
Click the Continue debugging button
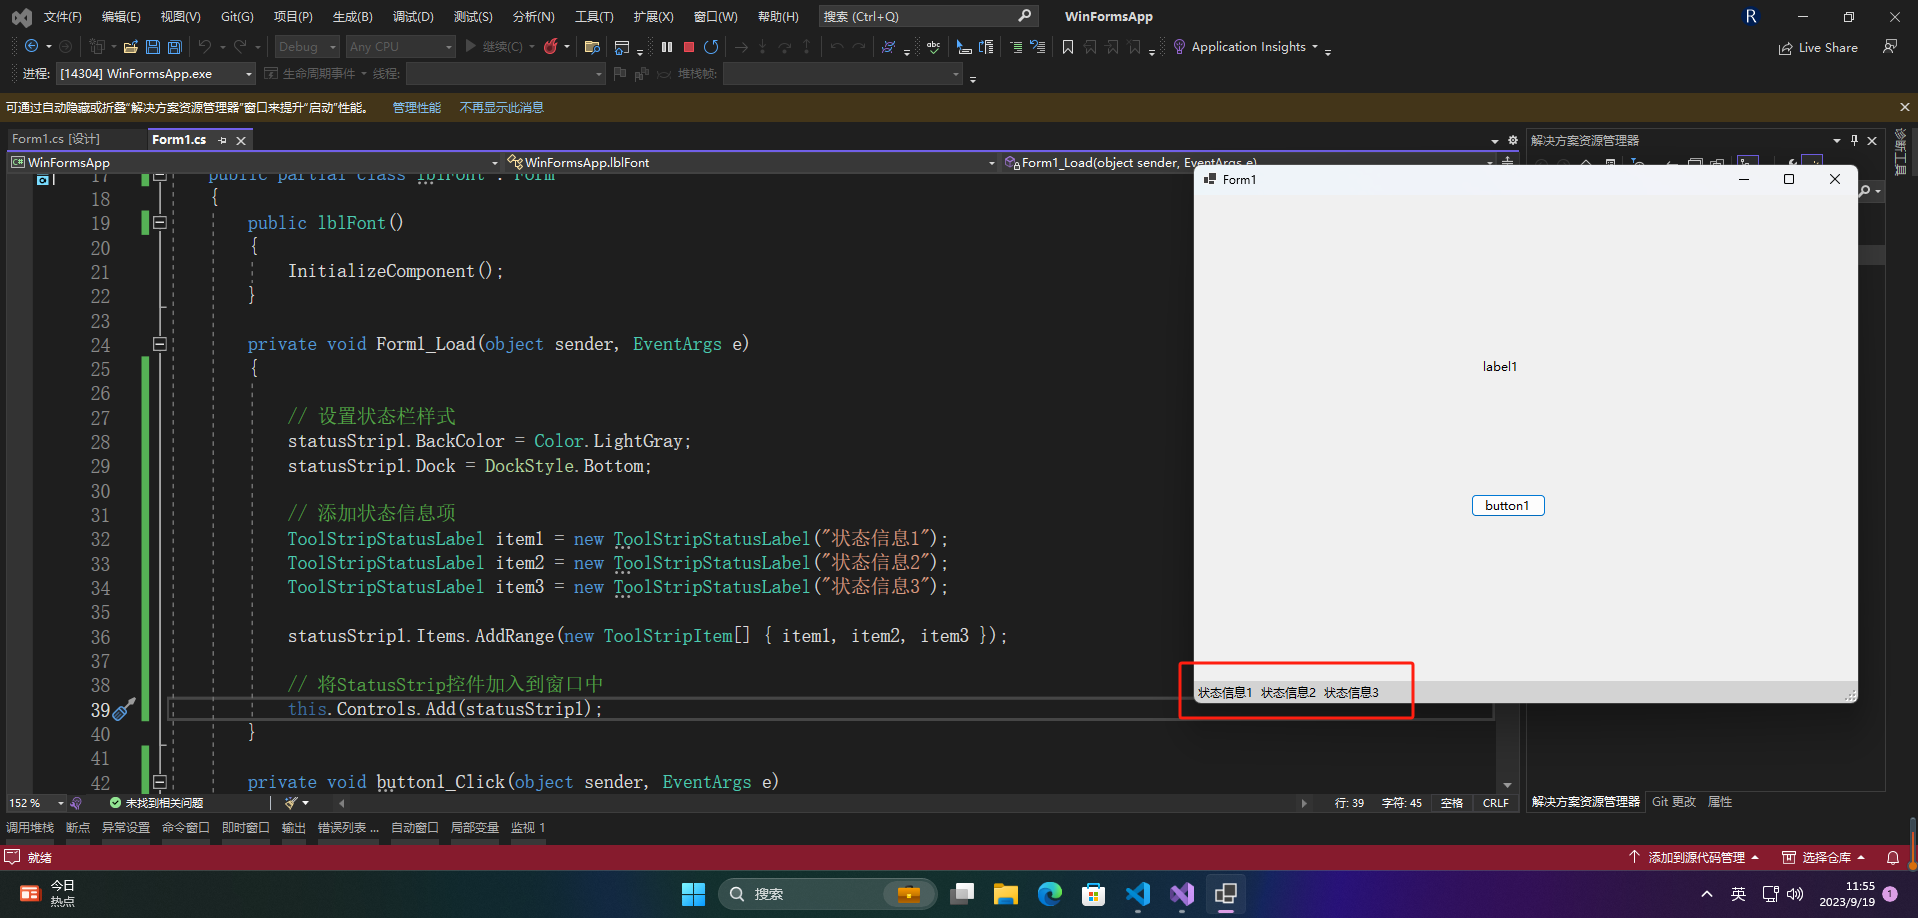tap(494, 47)
